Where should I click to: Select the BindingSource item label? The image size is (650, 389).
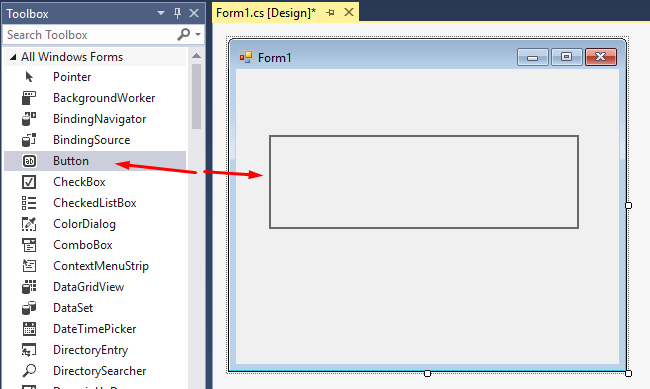pos(92,140)
